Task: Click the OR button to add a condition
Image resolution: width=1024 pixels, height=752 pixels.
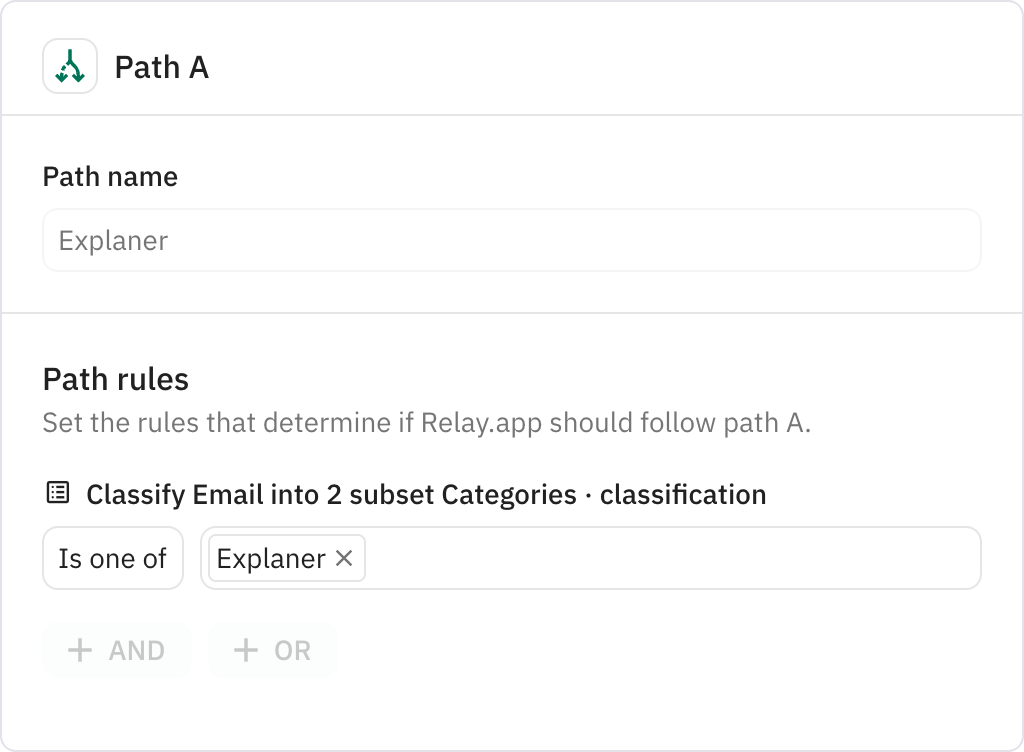Action: pyautogui.click(x=272, y=650)
